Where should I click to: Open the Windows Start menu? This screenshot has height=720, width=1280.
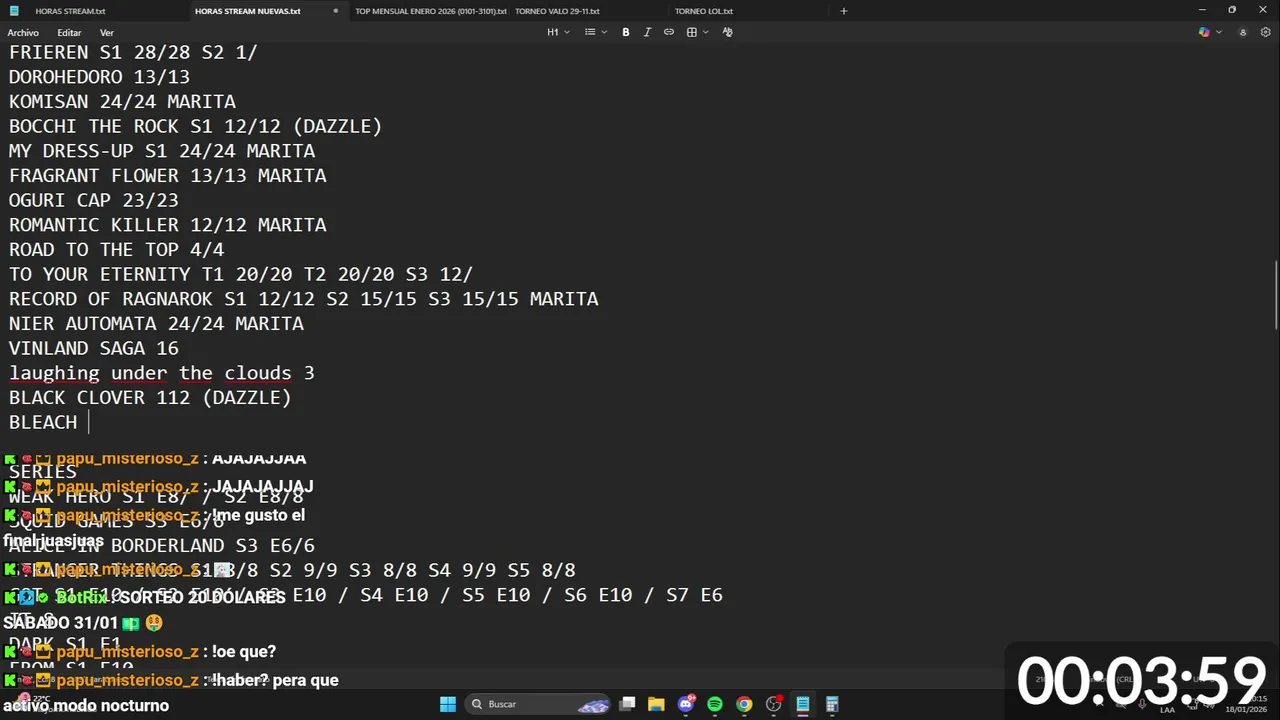(x=448, y=704)
